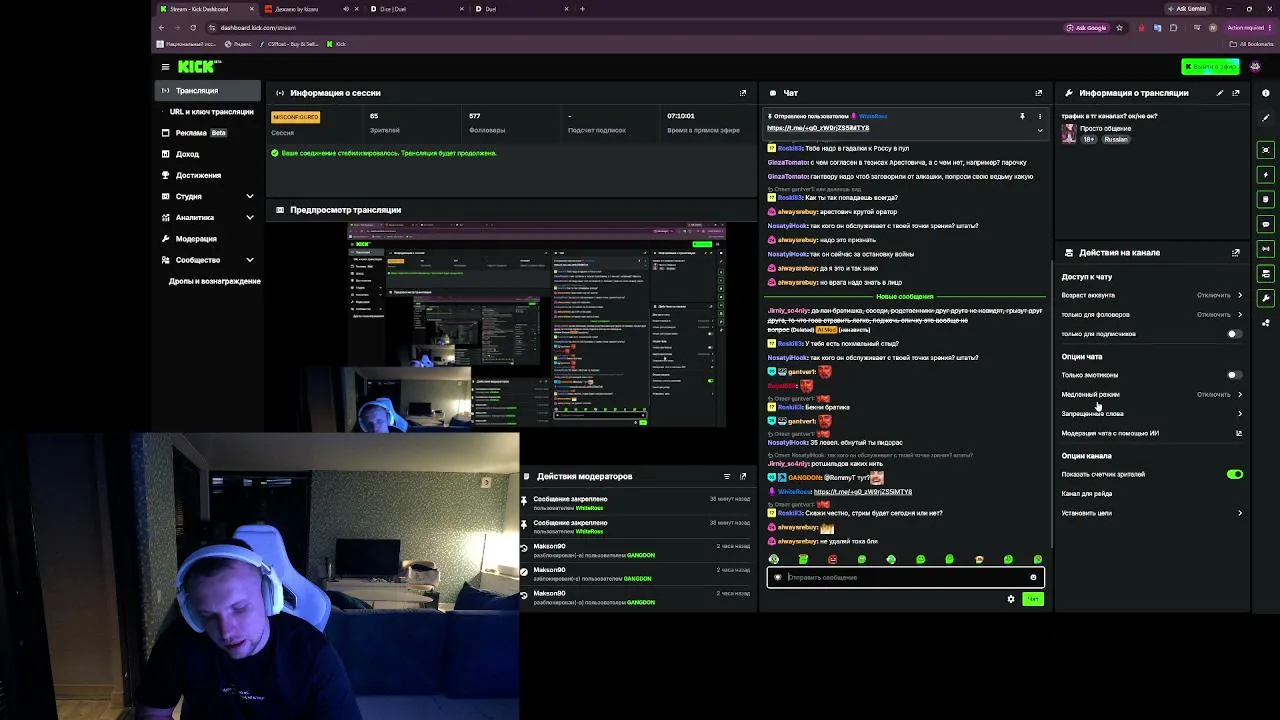Open banned words setting

point(1152,413)
